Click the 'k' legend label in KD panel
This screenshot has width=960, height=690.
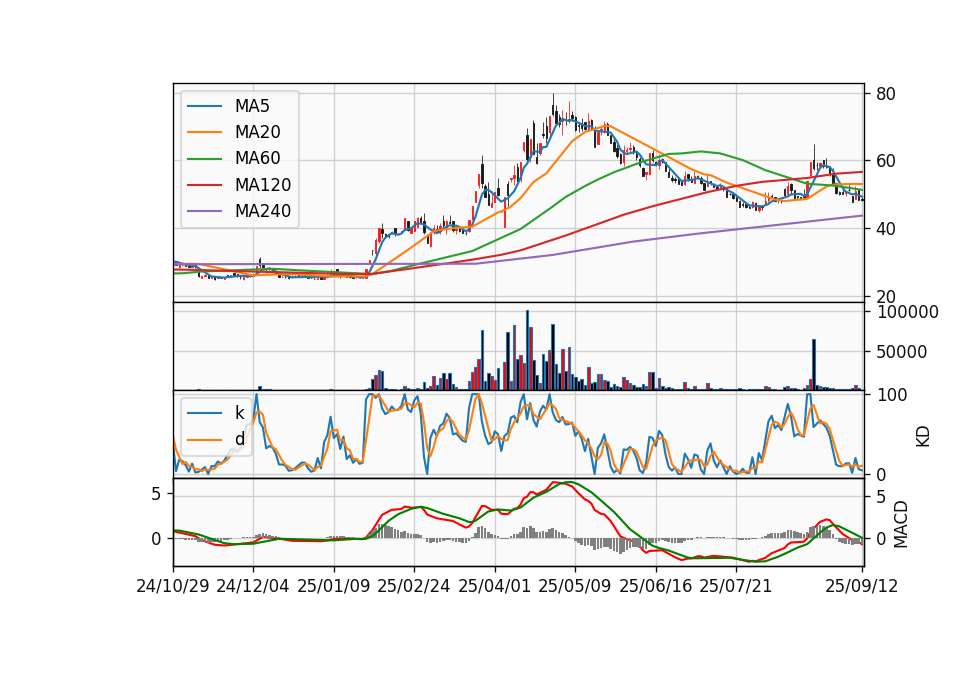point(239,413)
